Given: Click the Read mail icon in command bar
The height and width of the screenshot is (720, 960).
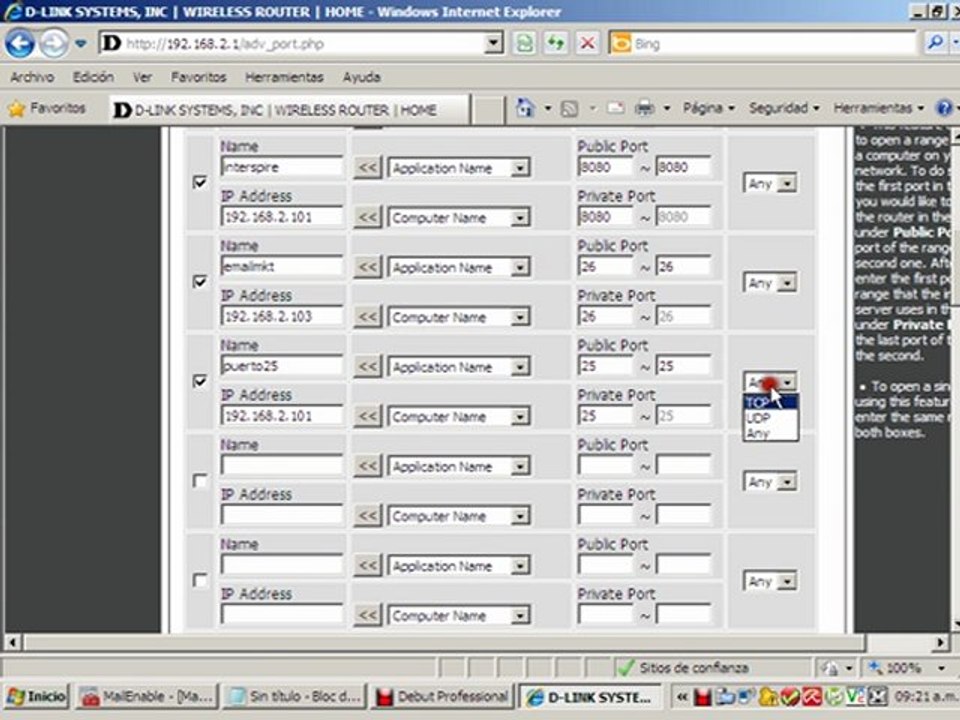Looking at the screenshot, I should [615, 109].
